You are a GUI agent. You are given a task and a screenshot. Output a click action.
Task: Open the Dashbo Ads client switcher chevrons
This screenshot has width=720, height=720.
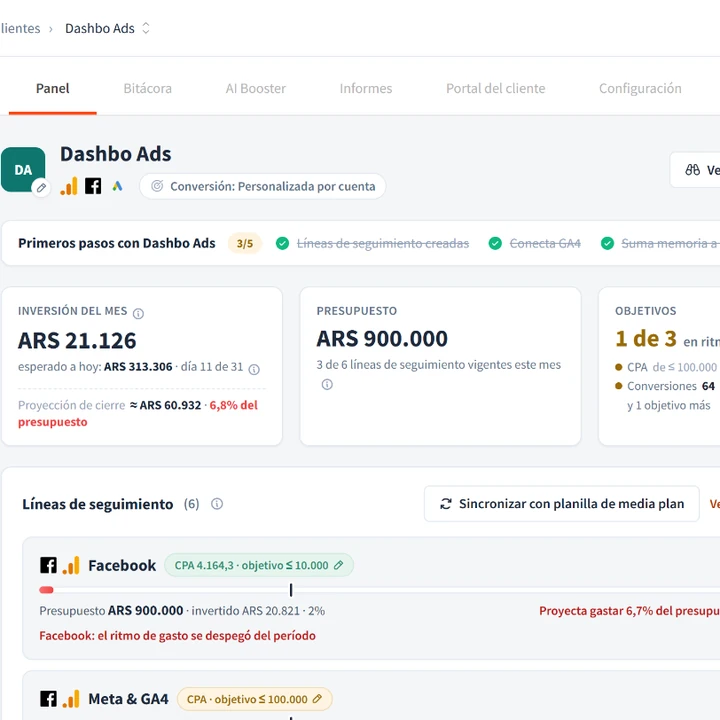[x=146, y=28]
